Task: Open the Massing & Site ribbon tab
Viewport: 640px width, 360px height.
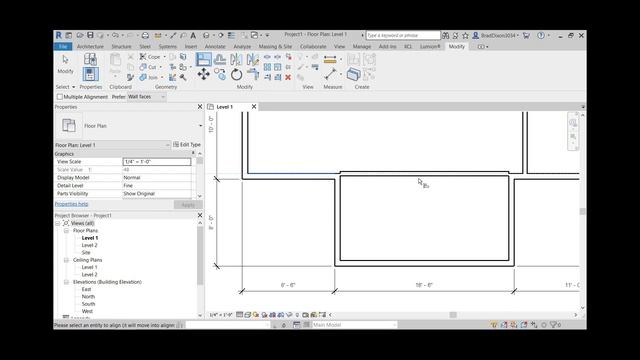Action: pos(275,47)
